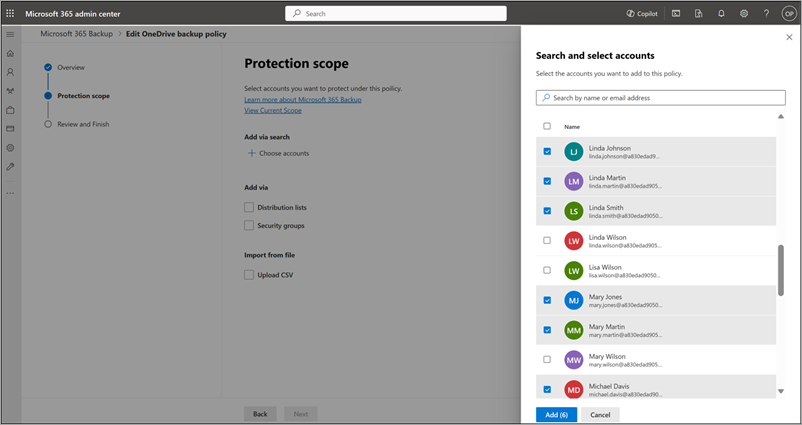Open Learn more about Microsoft 365 Backup link
Image resolution: width=802 pixels, height=425 pixels.
(303, 100)
